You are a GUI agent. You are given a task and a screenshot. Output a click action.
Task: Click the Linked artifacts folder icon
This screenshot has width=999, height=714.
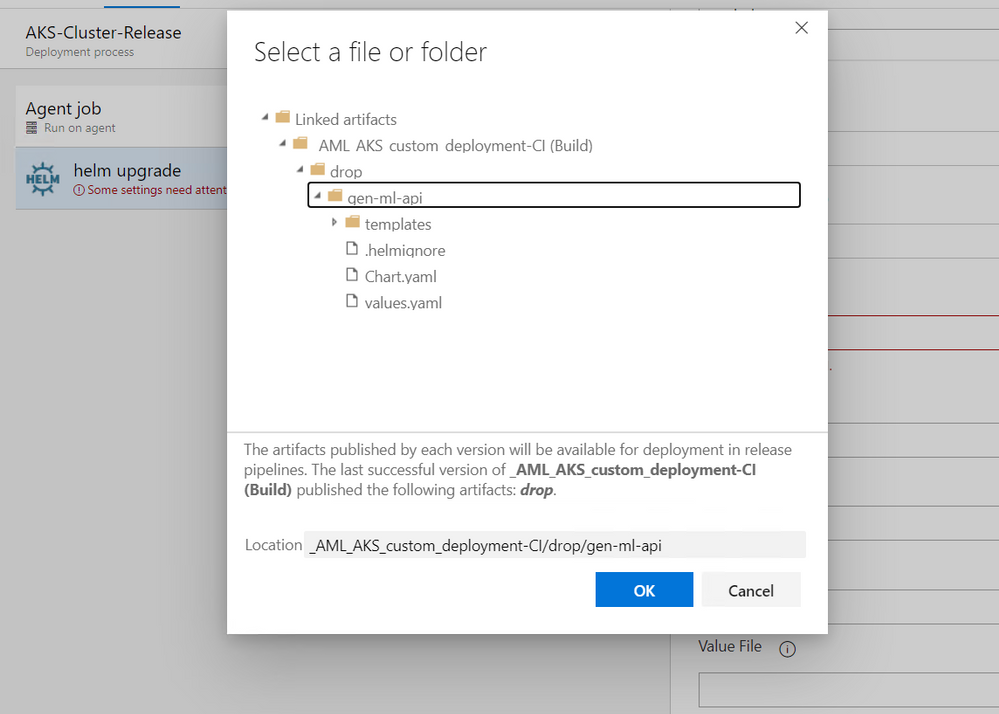pyautogui.click(x=283, y=117)
